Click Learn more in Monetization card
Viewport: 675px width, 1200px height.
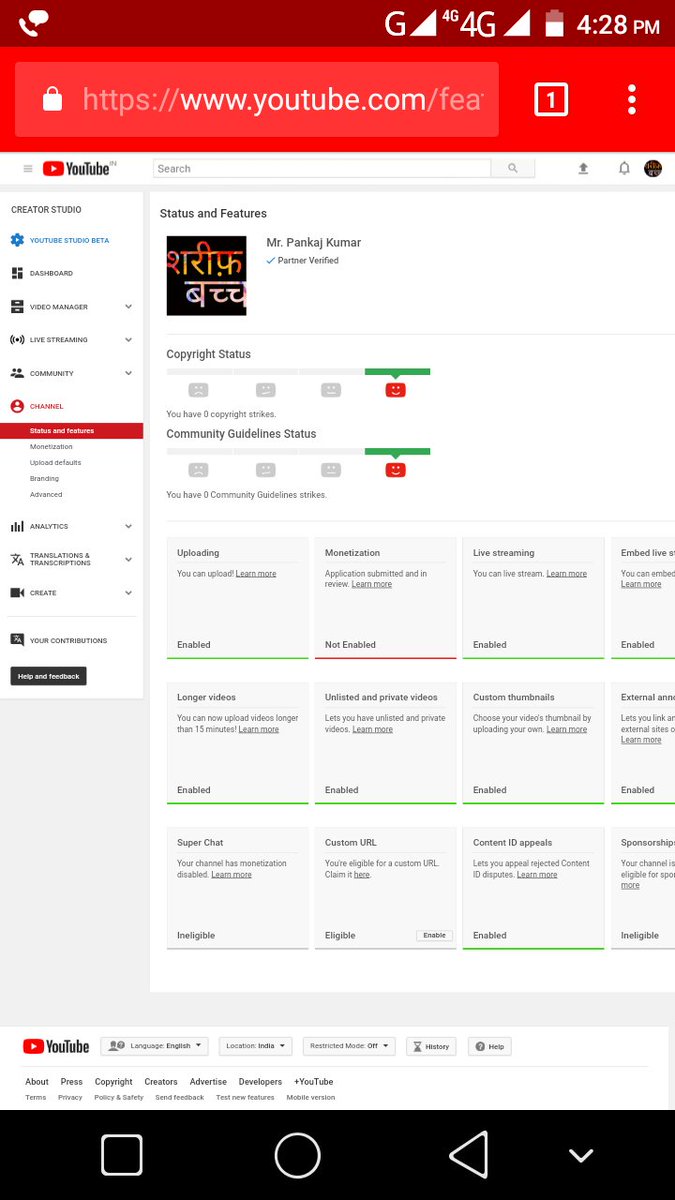pyautogui.click(x=372, y=584)
